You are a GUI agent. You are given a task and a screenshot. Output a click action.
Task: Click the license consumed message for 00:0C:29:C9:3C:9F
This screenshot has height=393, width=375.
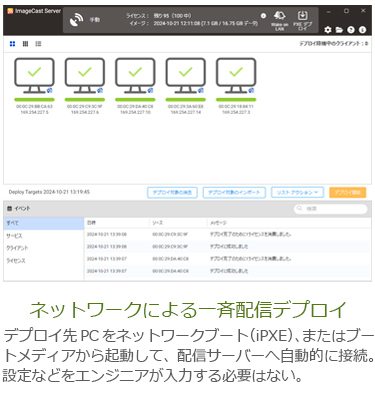(250, 234)
